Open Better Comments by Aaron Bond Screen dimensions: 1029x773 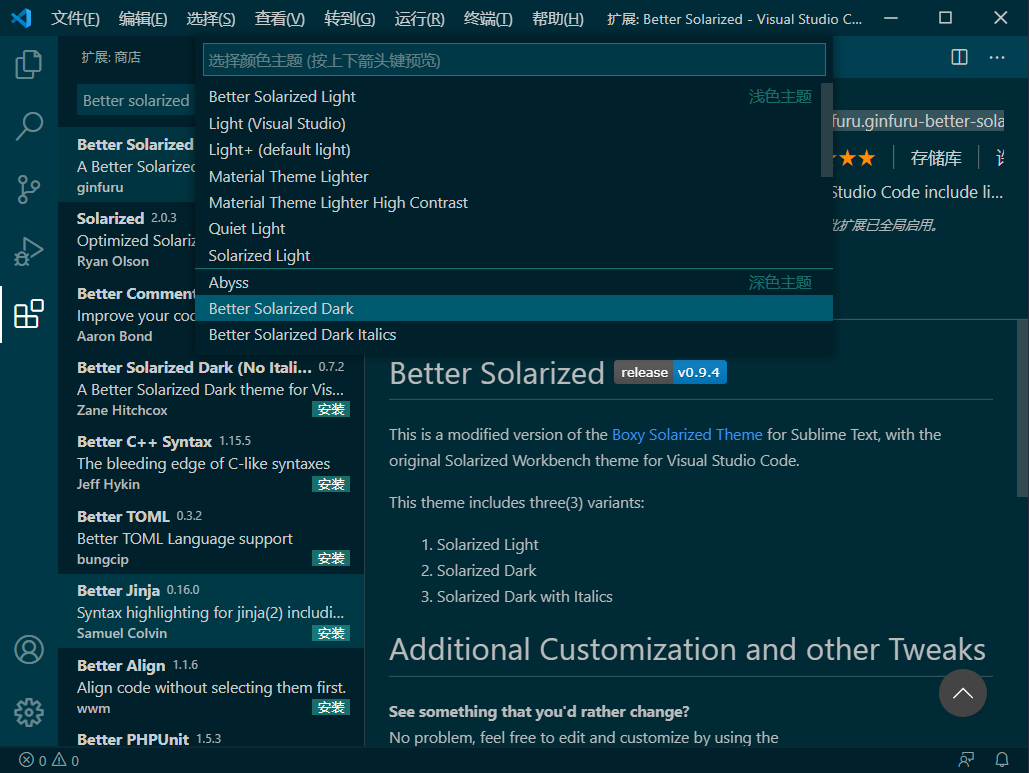[127, 314]
